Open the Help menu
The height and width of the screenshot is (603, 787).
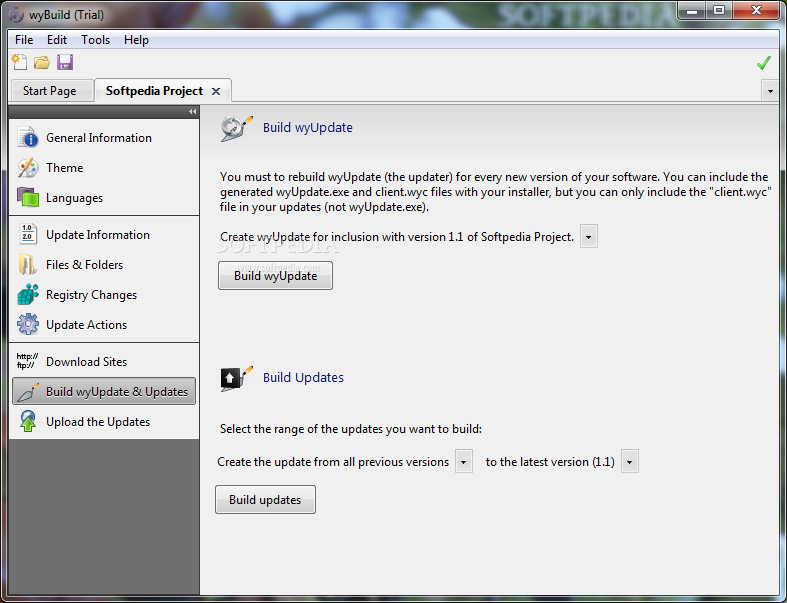point(136,40)
